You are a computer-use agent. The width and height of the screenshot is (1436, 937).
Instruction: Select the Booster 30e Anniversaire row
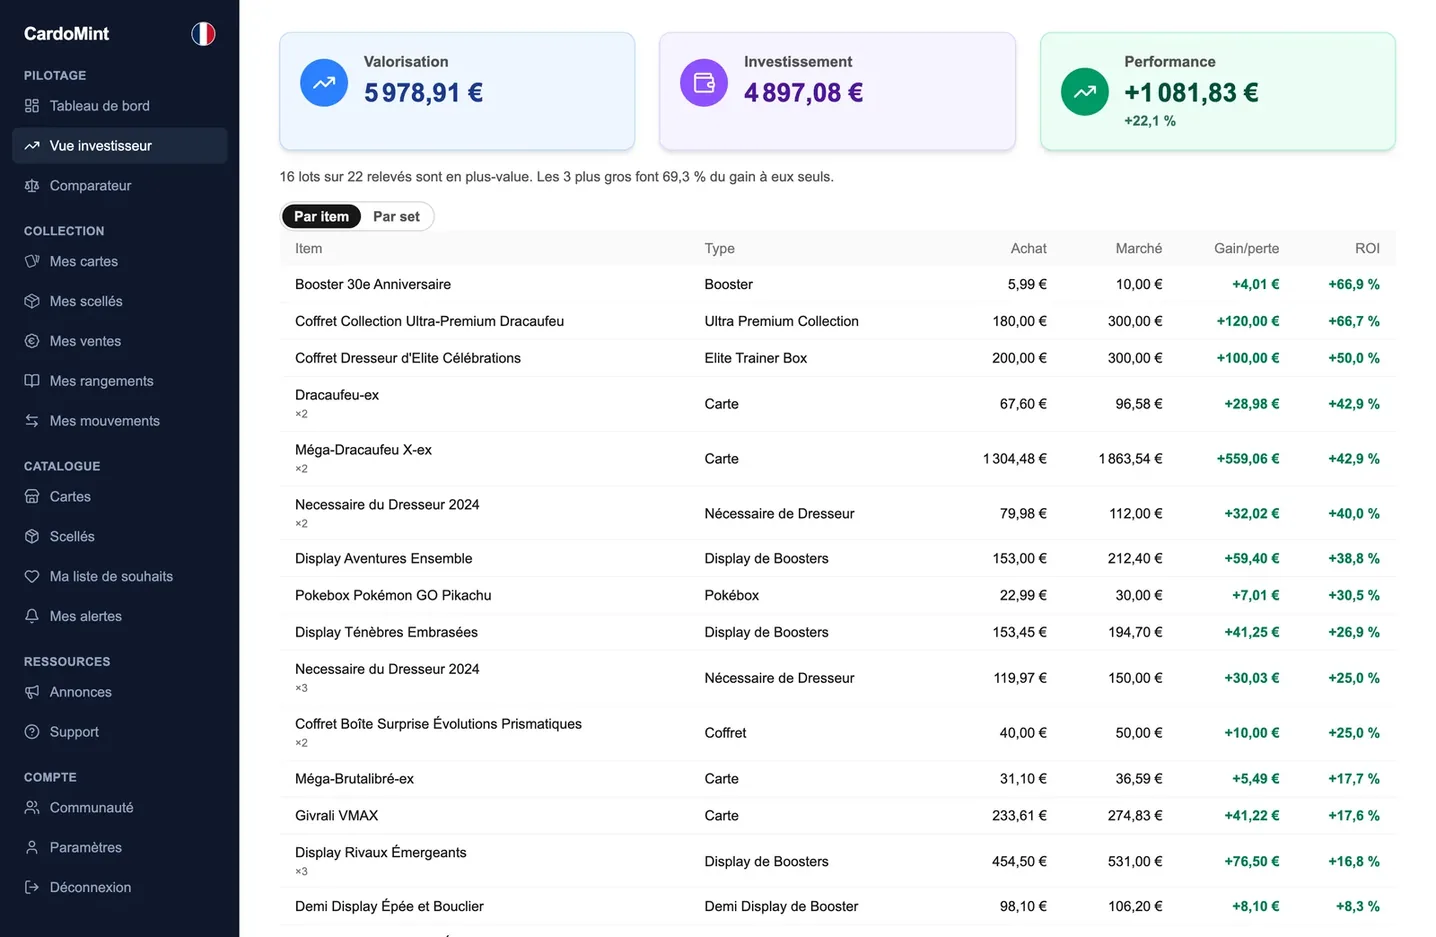tap(838, 285)
